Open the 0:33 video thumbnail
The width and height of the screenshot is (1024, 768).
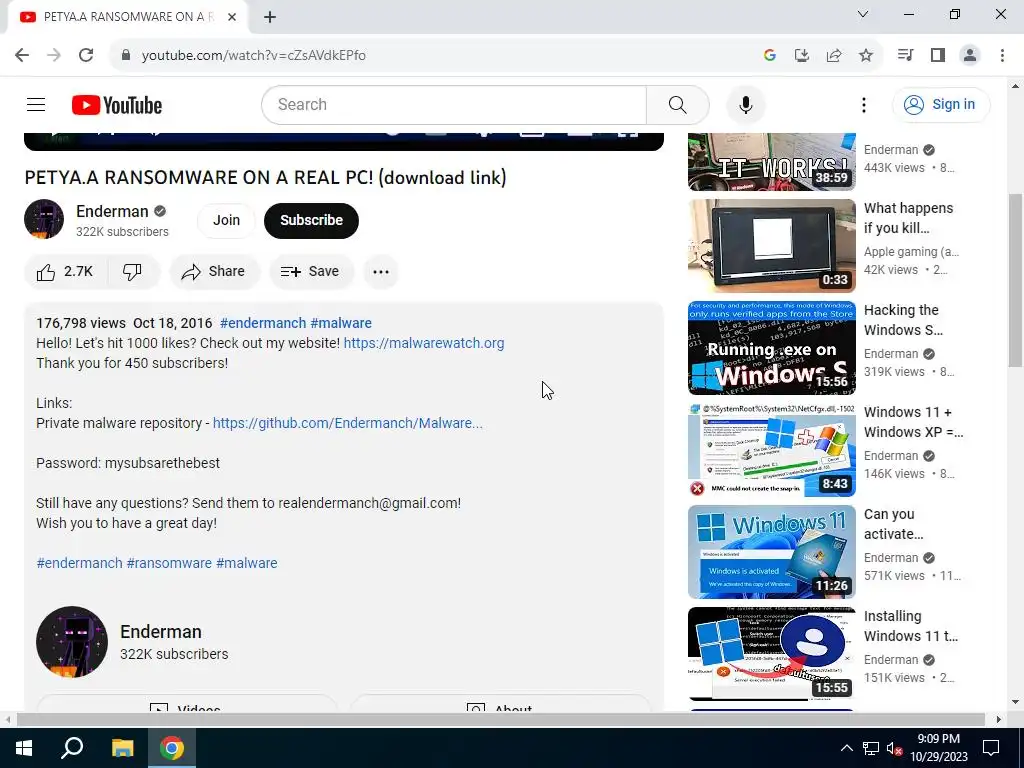coord(771,246)
